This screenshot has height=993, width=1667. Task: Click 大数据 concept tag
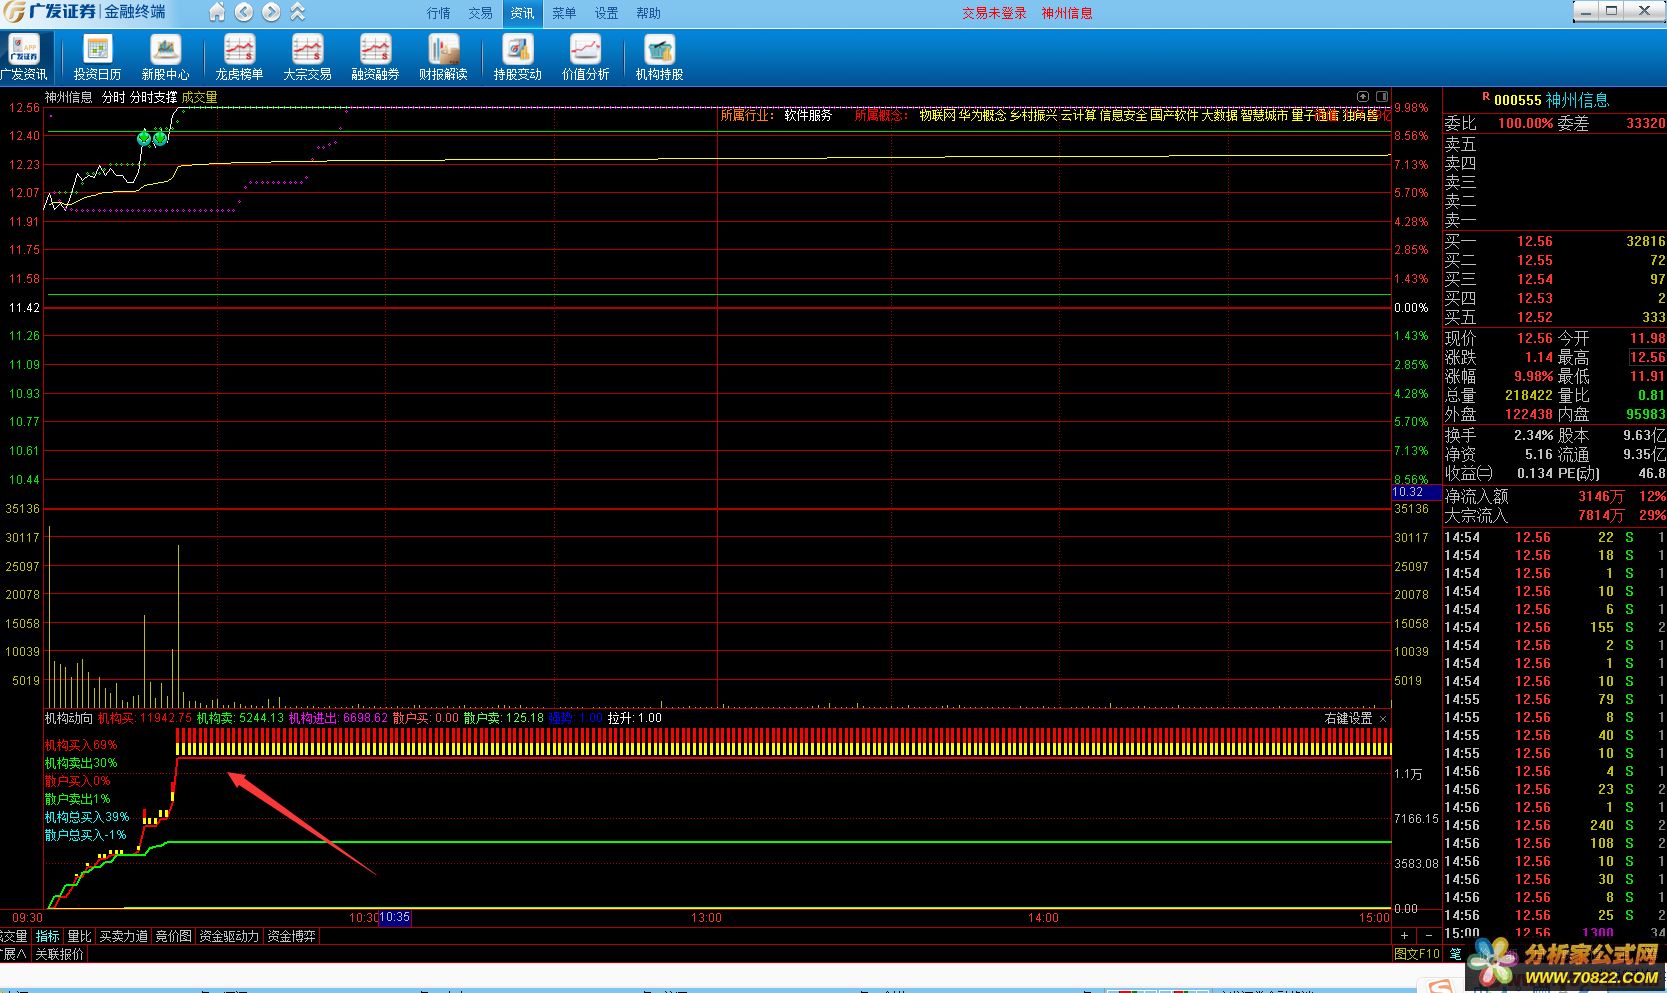click(1219, 115)
